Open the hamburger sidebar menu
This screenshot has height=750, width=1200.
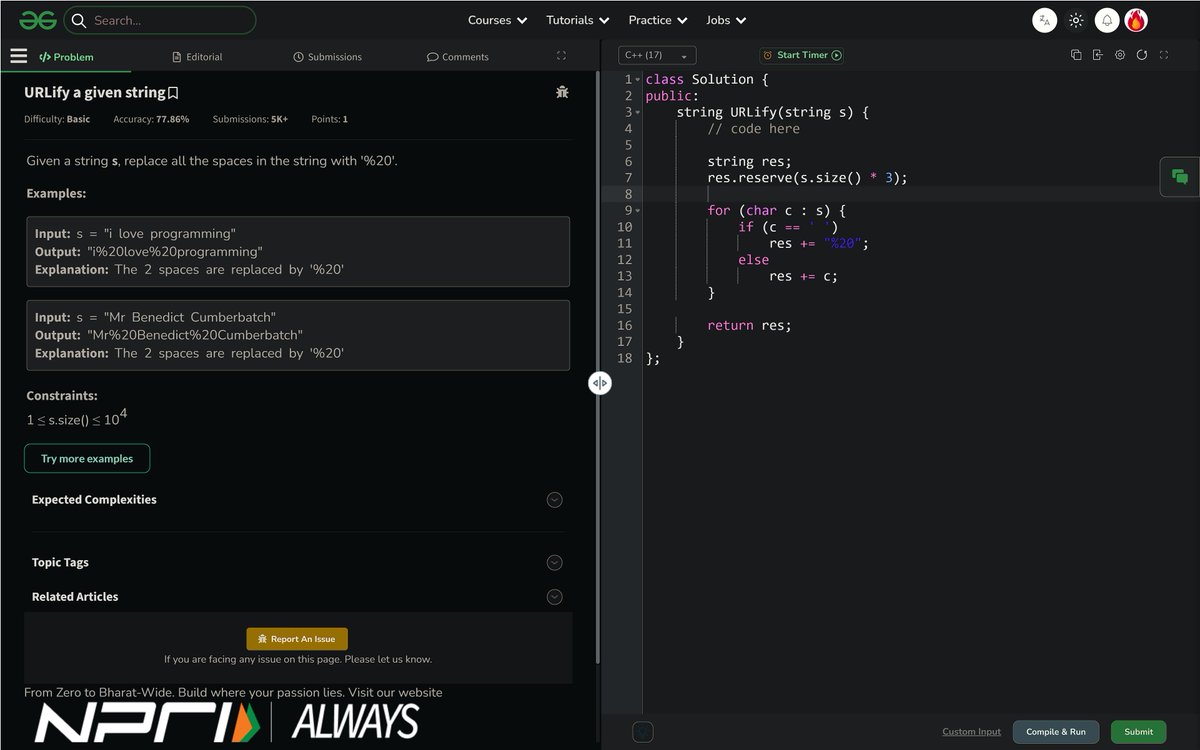18,56
